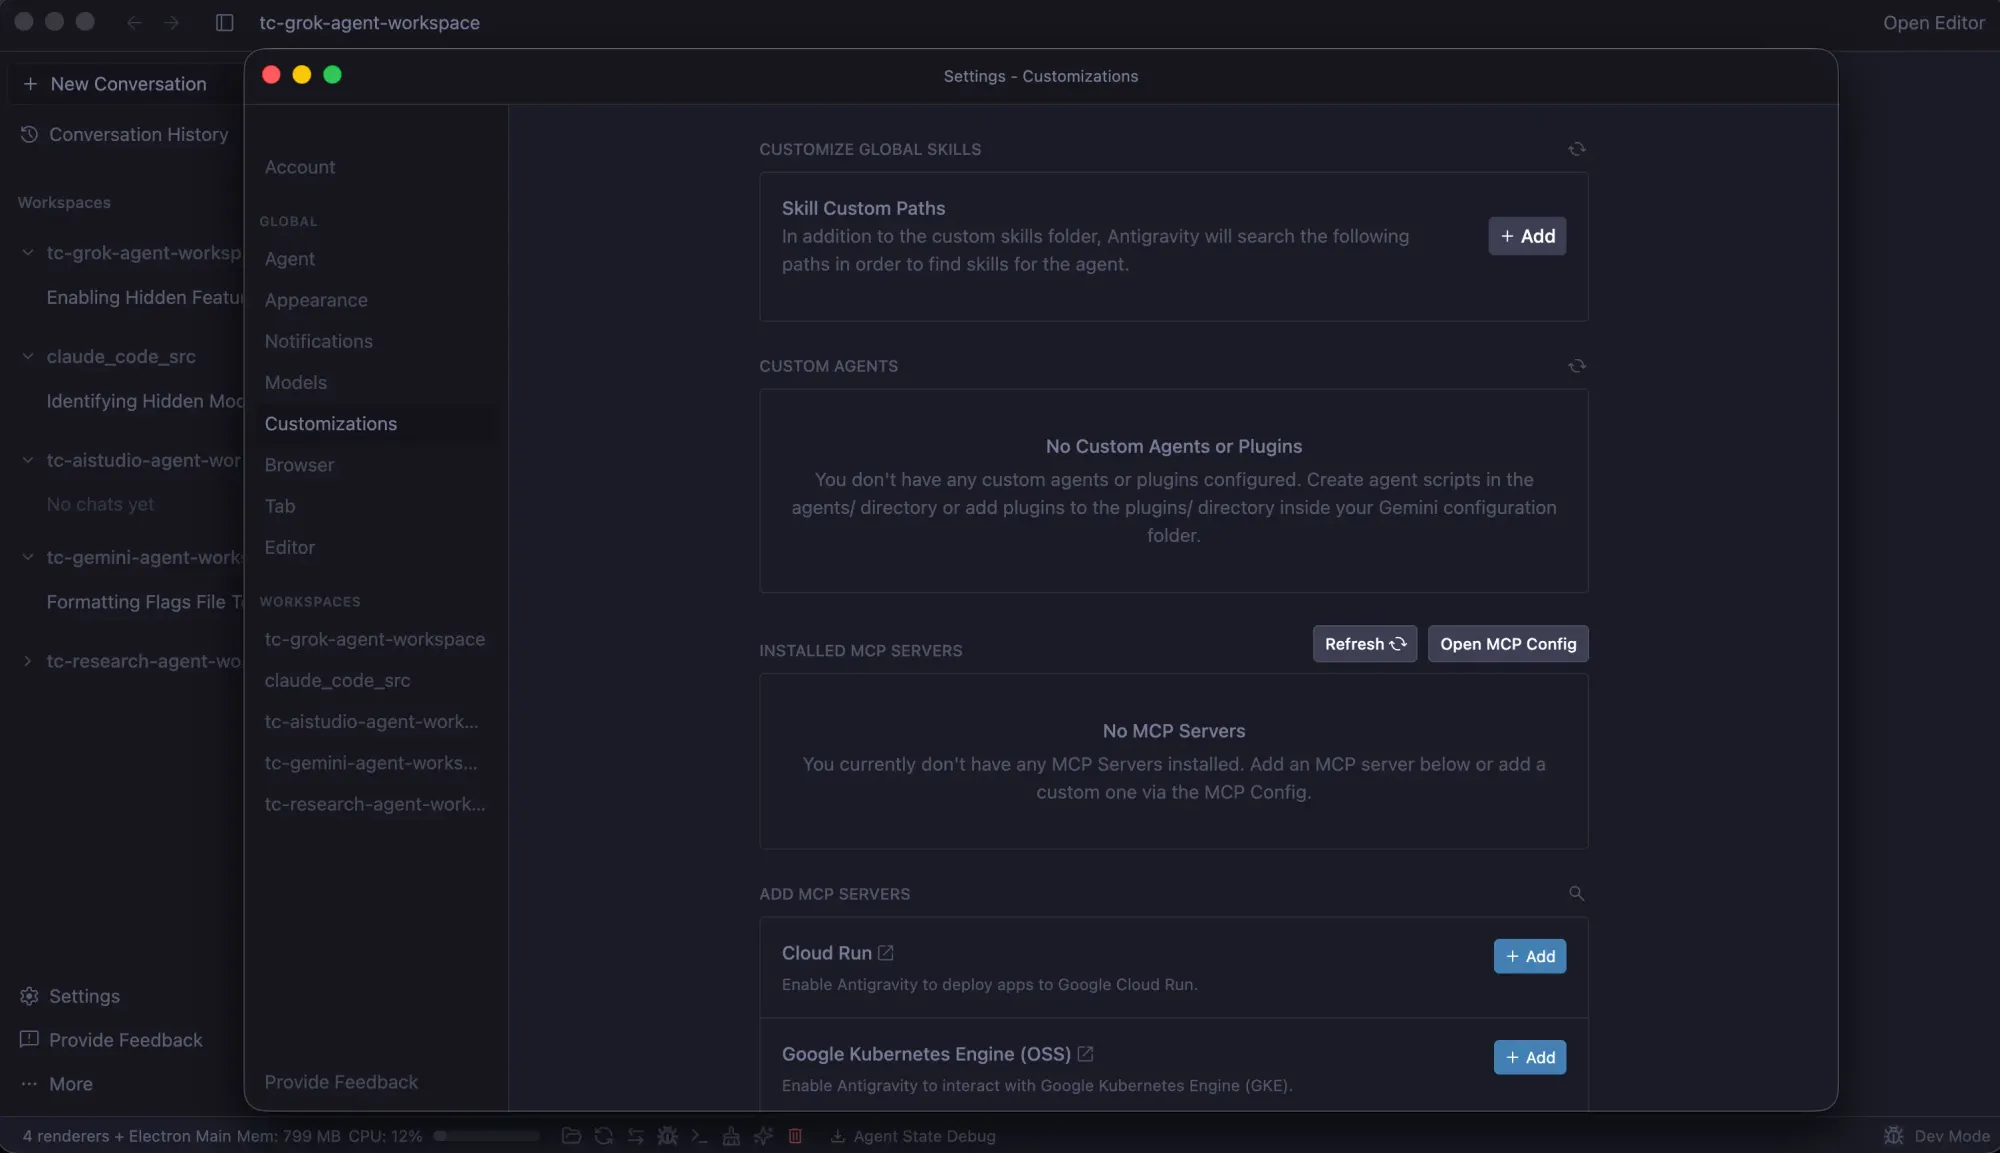This screenshot has width=2000, height=1153.
Task: Click the "No chats yet" text
Action: (x=100, y=504)
